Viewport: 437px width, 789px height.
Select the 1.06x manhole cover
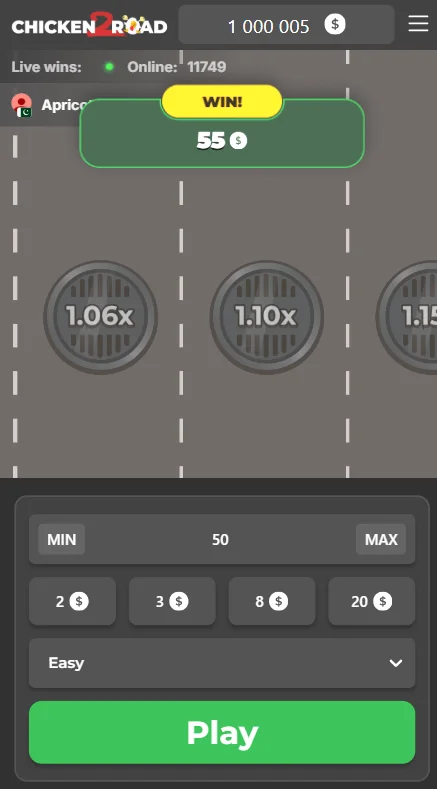(101, 317)
